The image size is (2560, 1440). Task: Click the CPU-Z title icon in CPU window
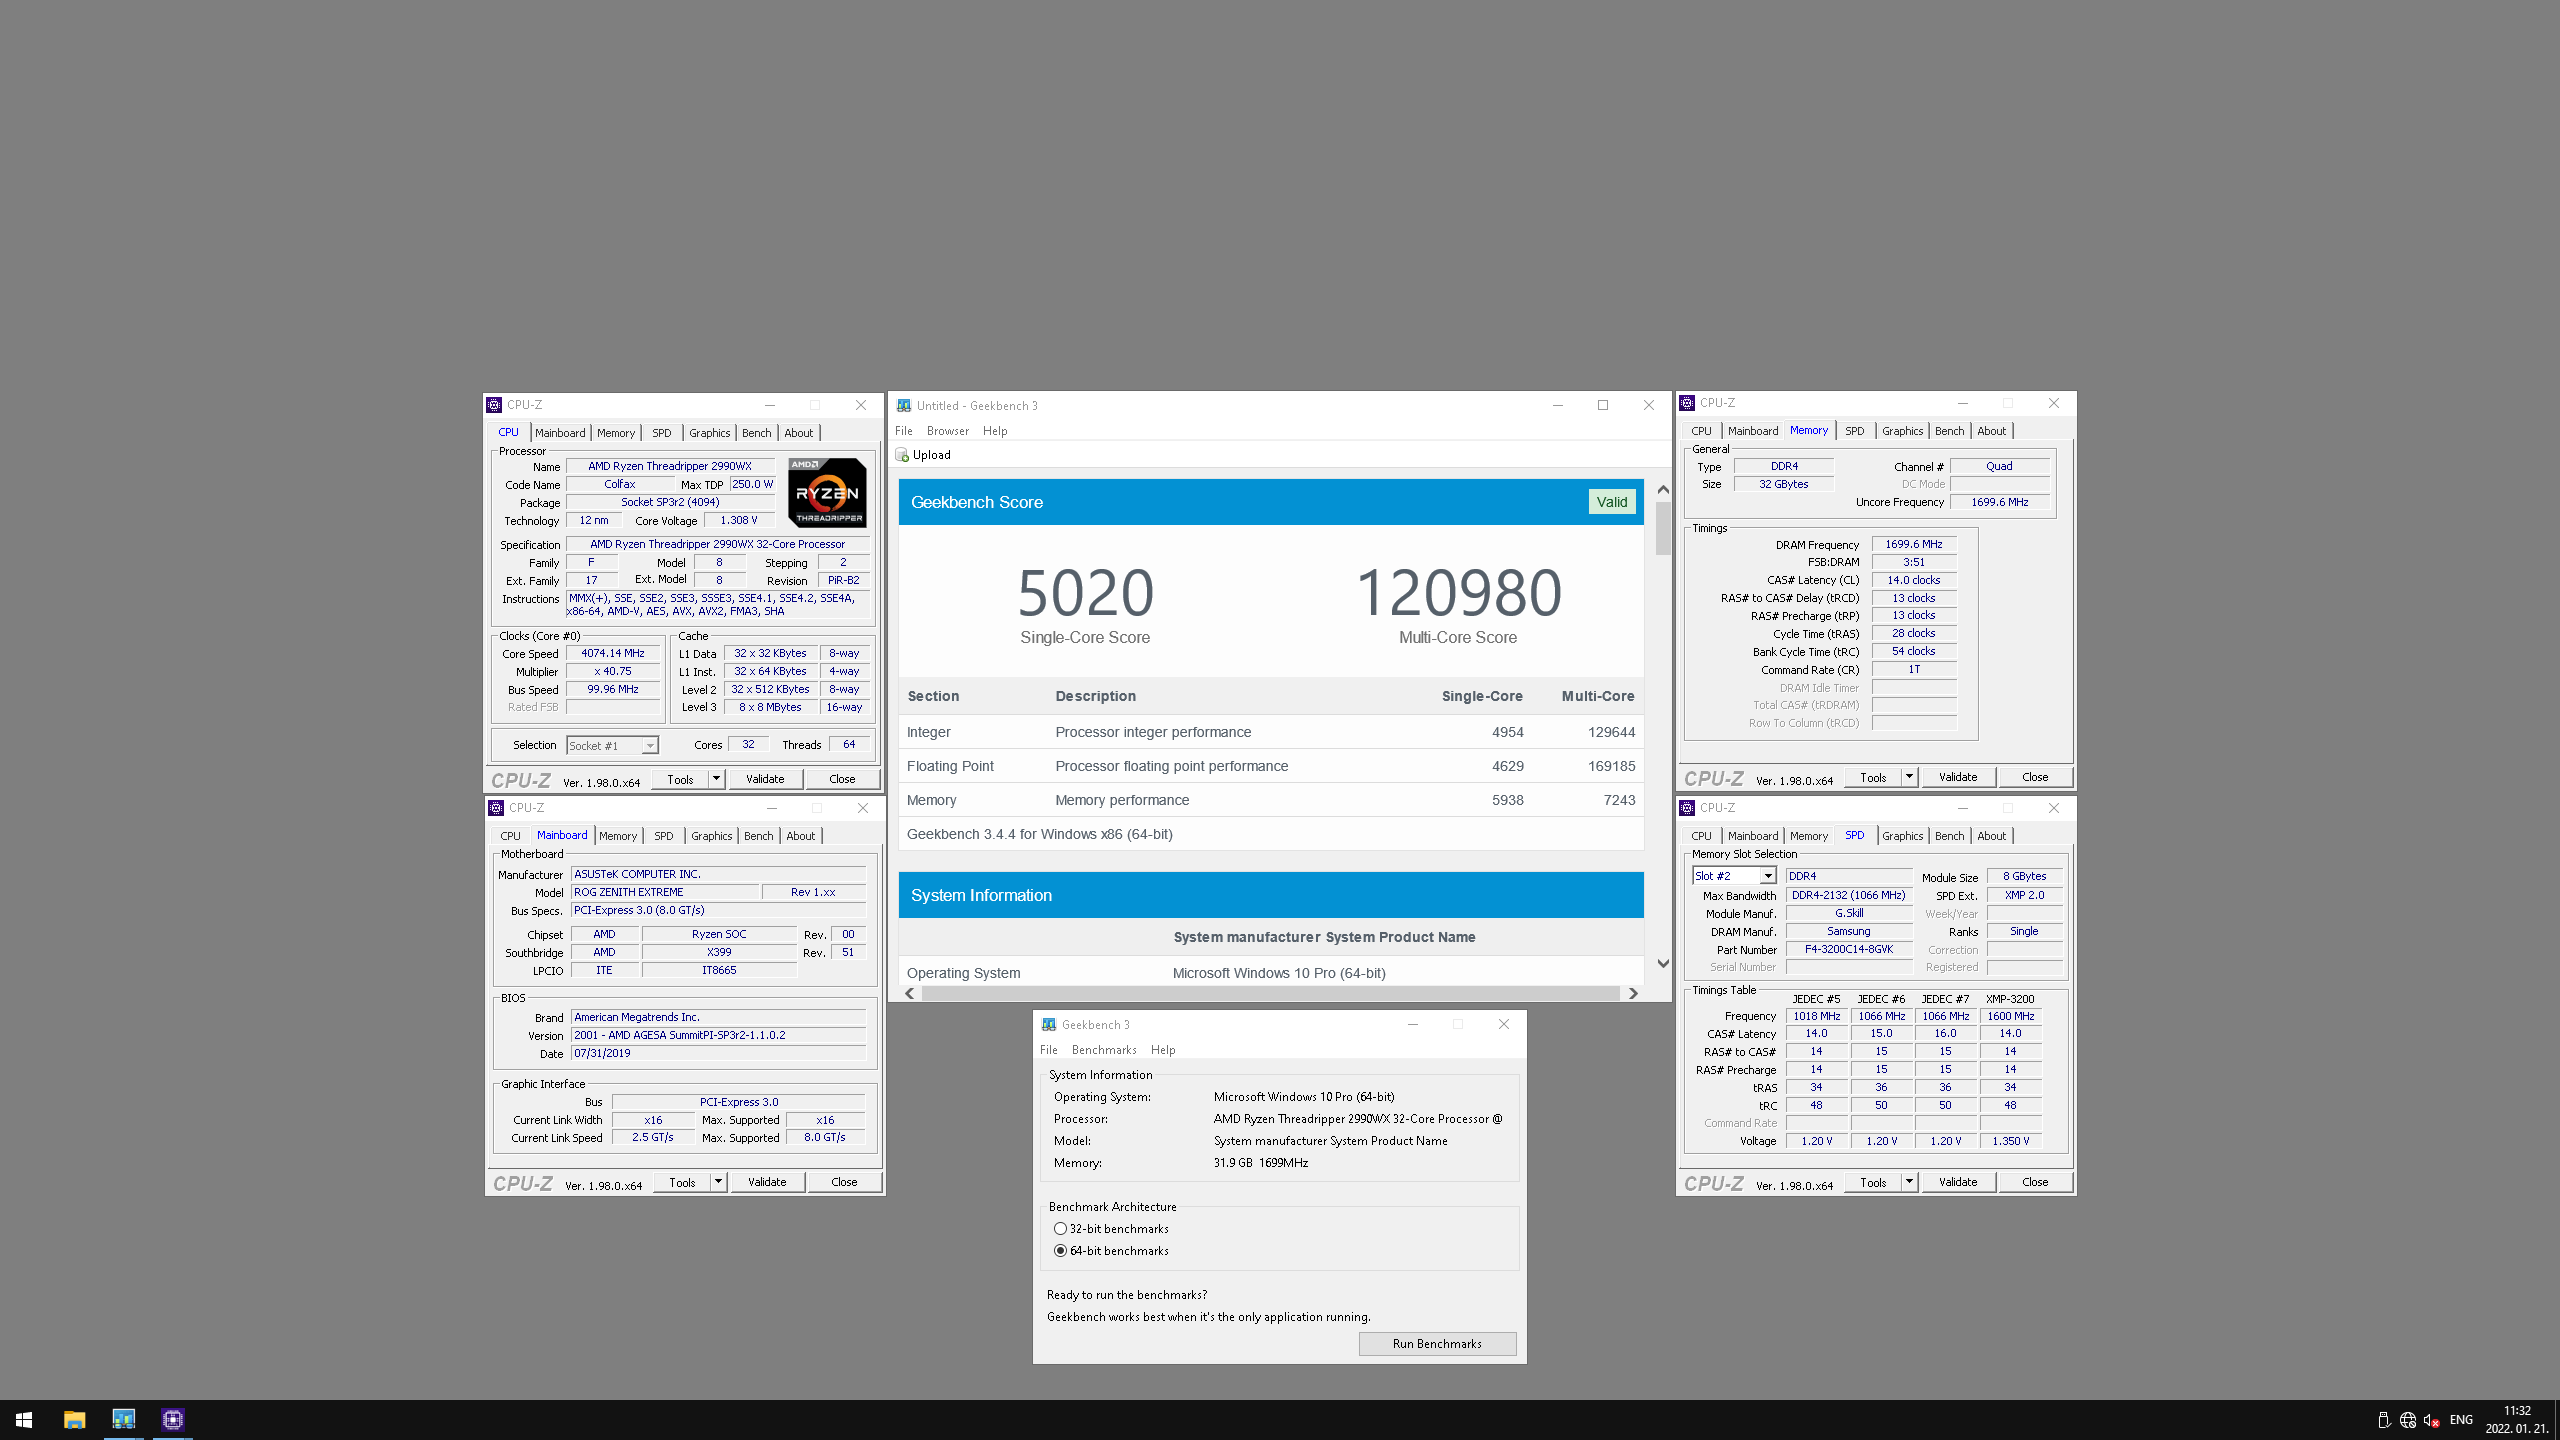tap(494, 405)
